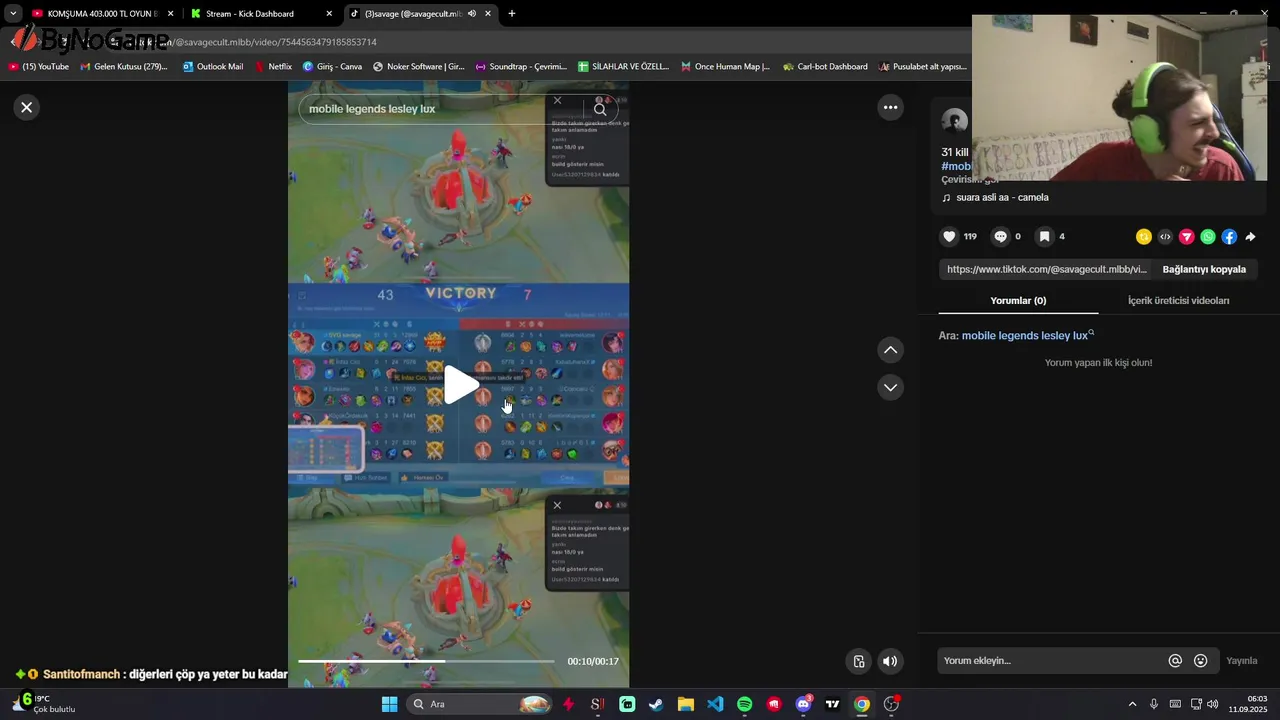
Task: Open Discord from the taskbar
Action: pos(803,704)
